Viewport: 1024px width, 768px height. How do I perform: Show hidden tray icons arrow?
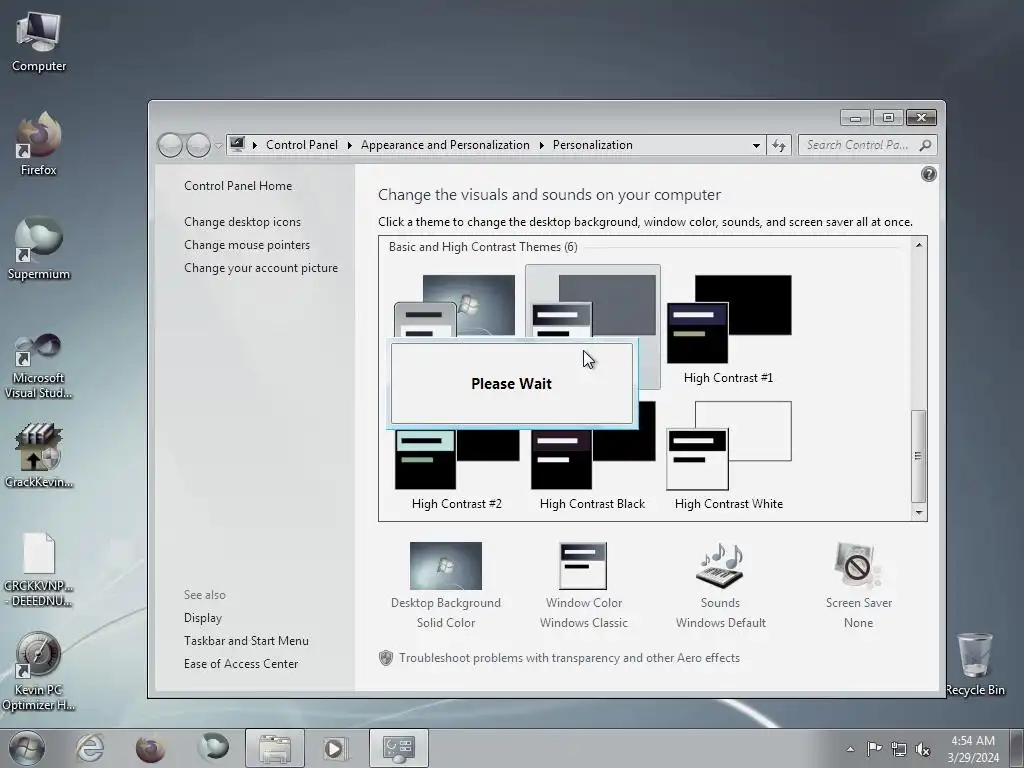[850, 749]
